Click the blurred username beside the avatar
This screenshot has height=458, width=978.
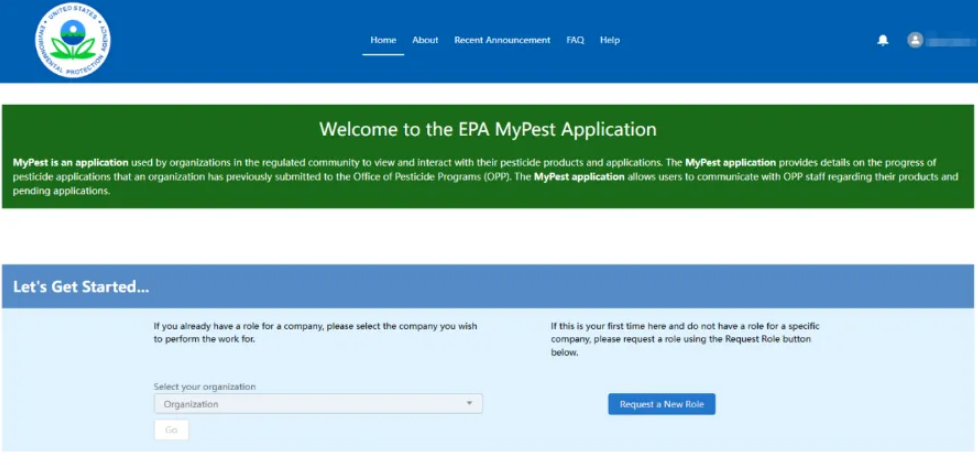[948, 41]
